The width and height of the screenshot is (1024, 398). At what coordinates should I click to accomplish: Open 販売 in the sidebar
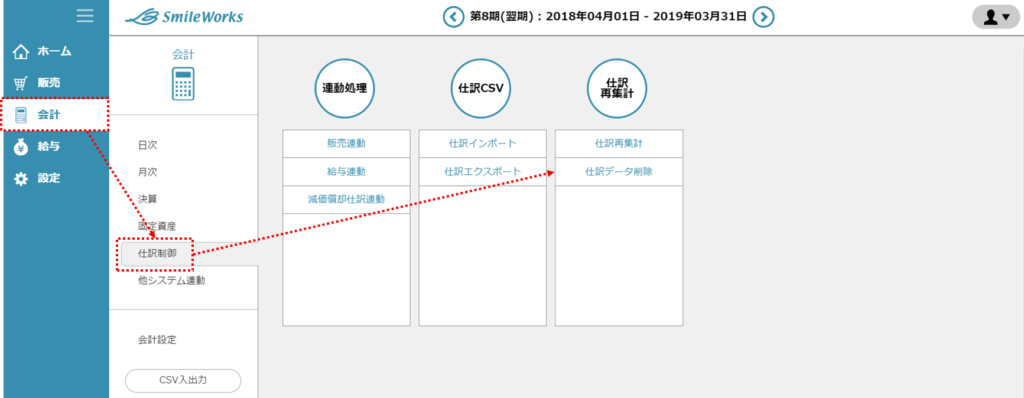point(38,82)
